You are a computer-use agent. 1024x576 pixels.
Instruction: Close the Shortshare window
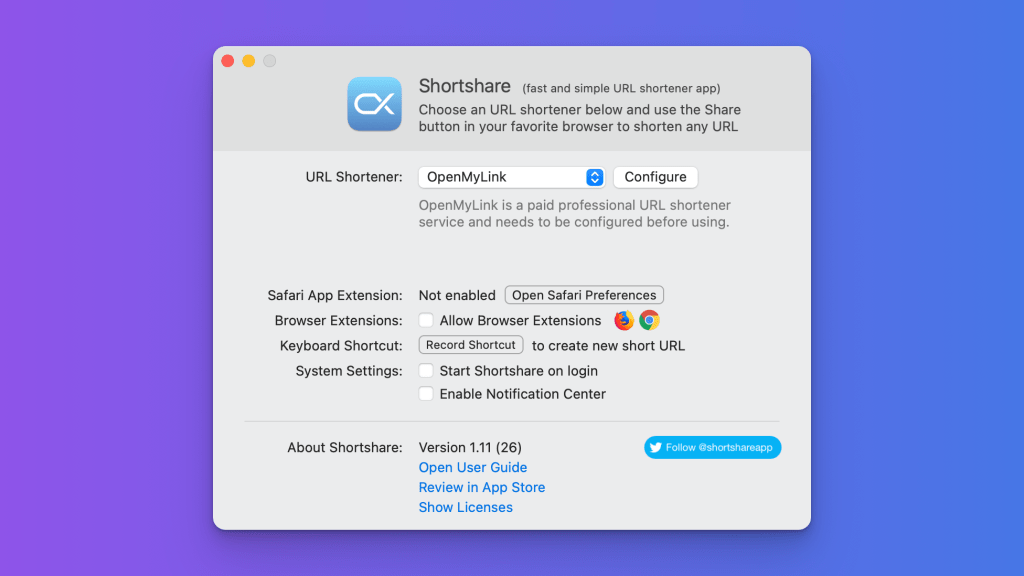click(228, 61)
